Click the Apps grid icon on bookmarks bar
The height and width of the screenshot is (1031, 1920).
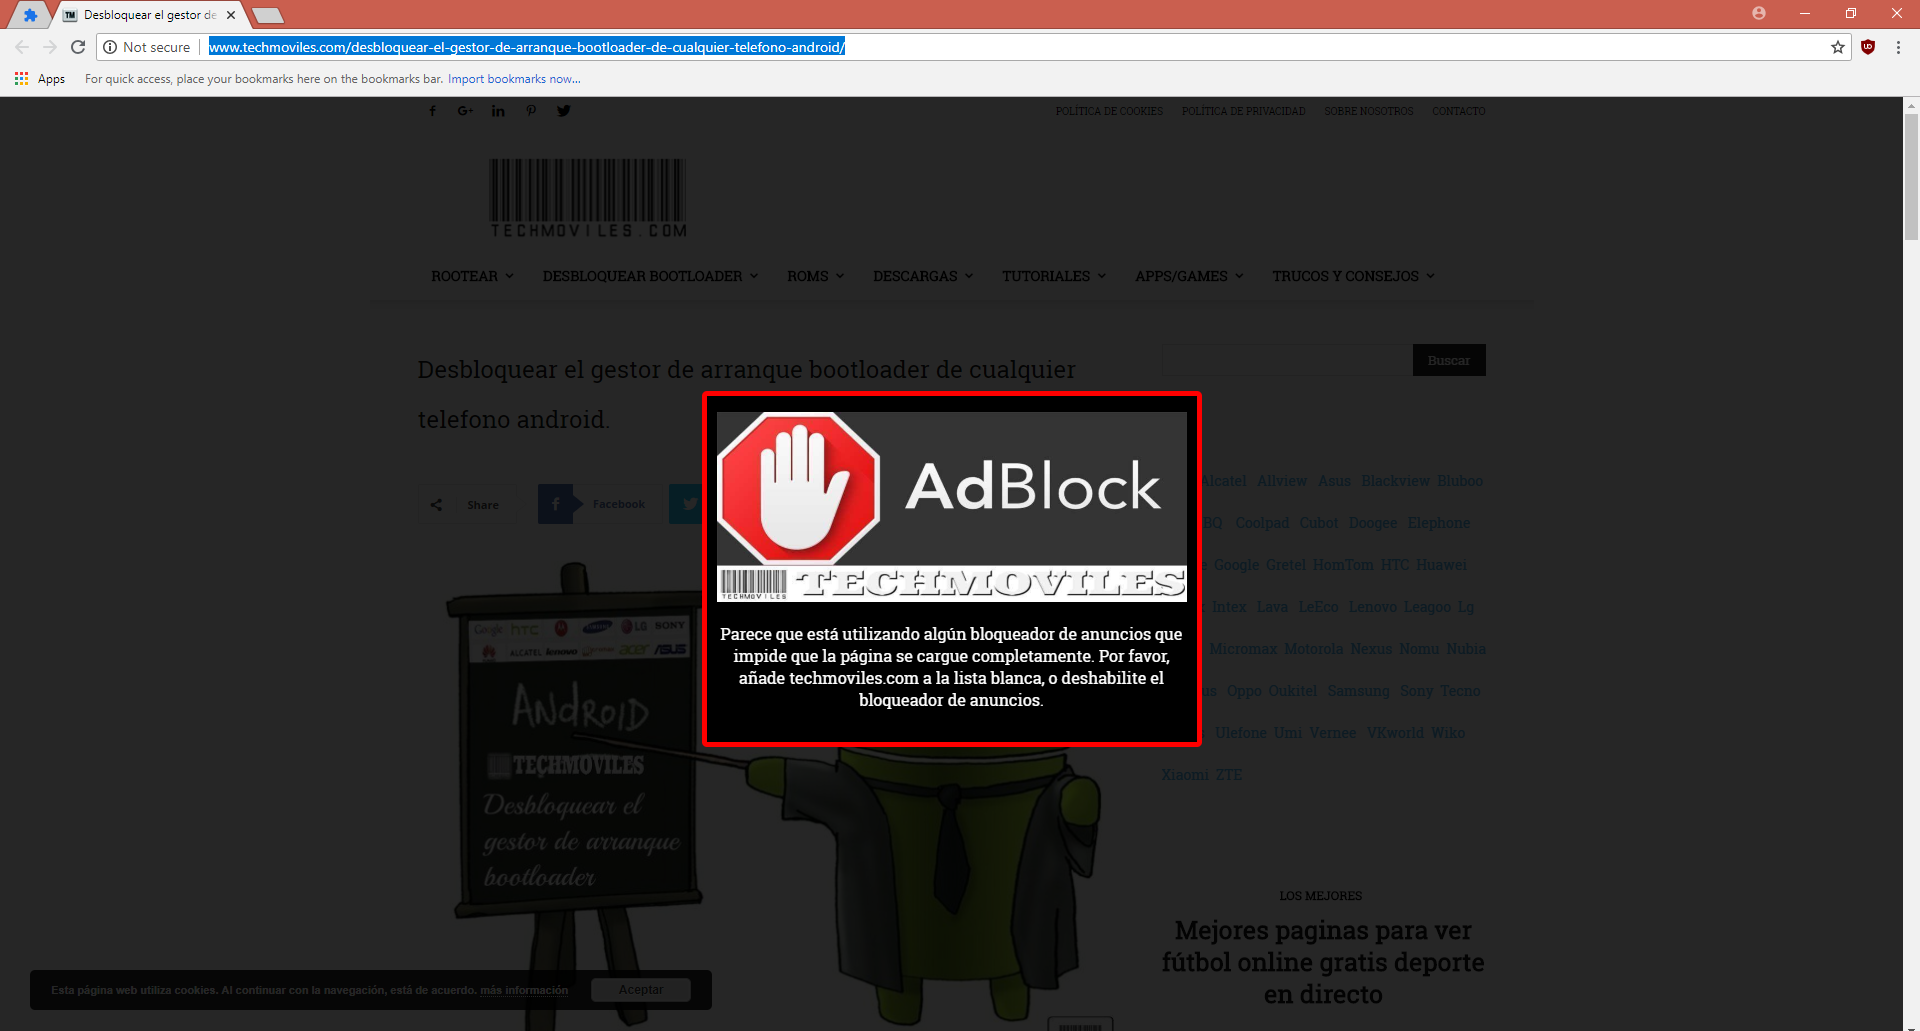click(x=21, y=78)
